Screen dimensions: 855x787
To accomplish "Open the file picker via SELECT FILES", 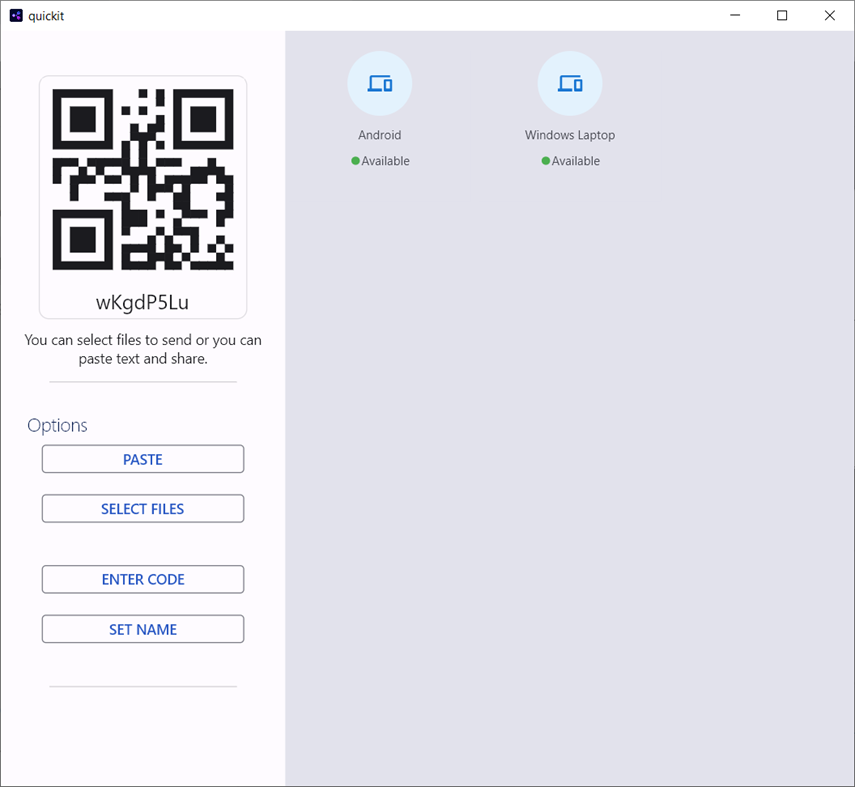I will coord(142,508).
